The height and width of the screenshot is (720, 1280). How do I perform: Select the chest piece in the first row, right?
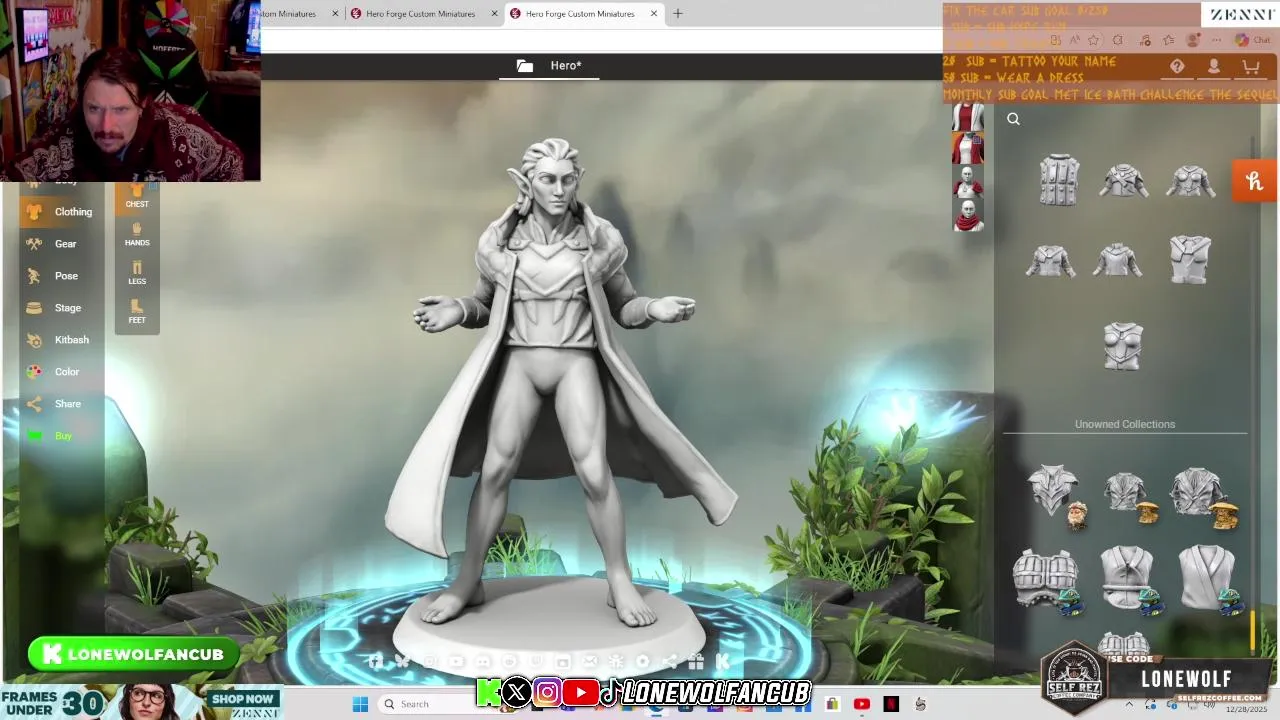click(x=1190, y=181)
